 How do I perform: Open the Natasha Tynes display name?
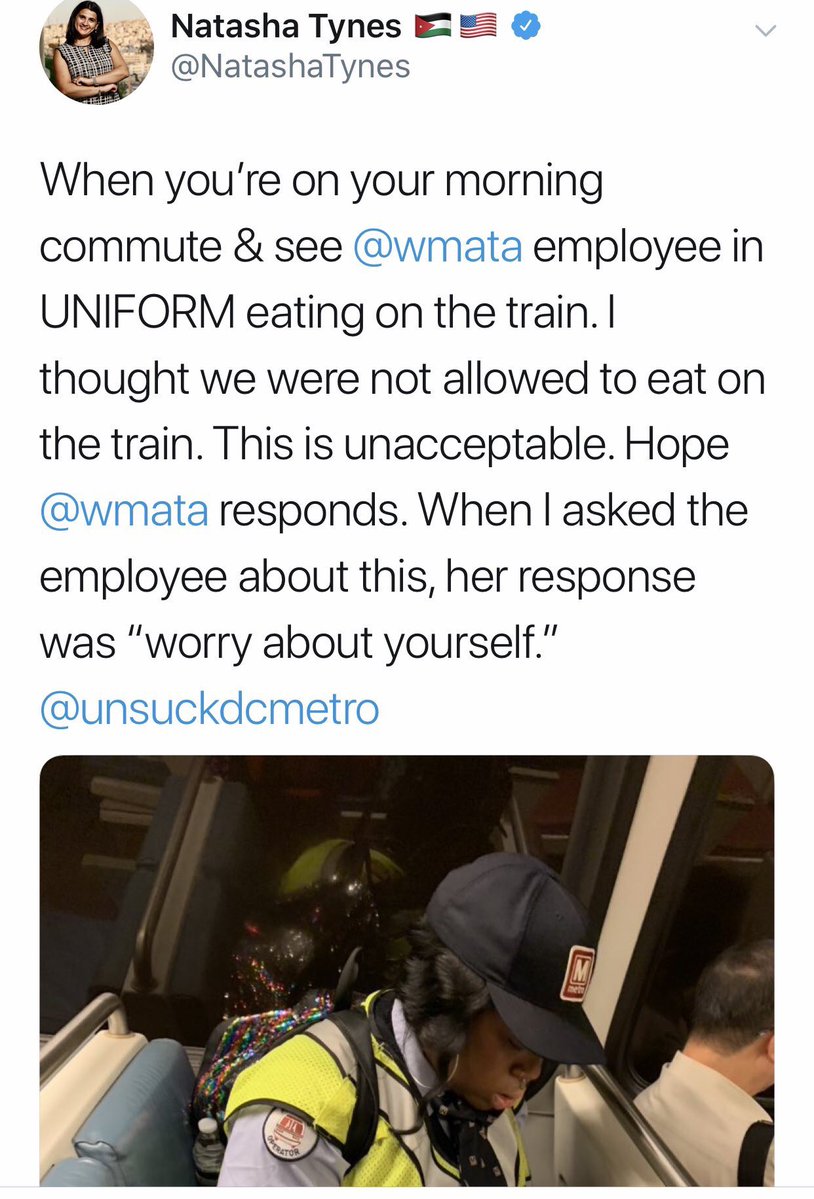click(x=286, y=27)
